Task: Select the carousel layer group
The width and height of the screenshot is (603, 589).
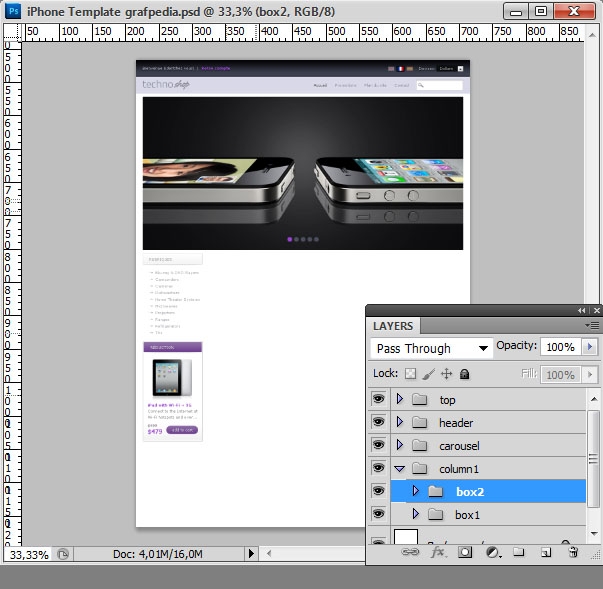Action: click(x=488, y=446)
